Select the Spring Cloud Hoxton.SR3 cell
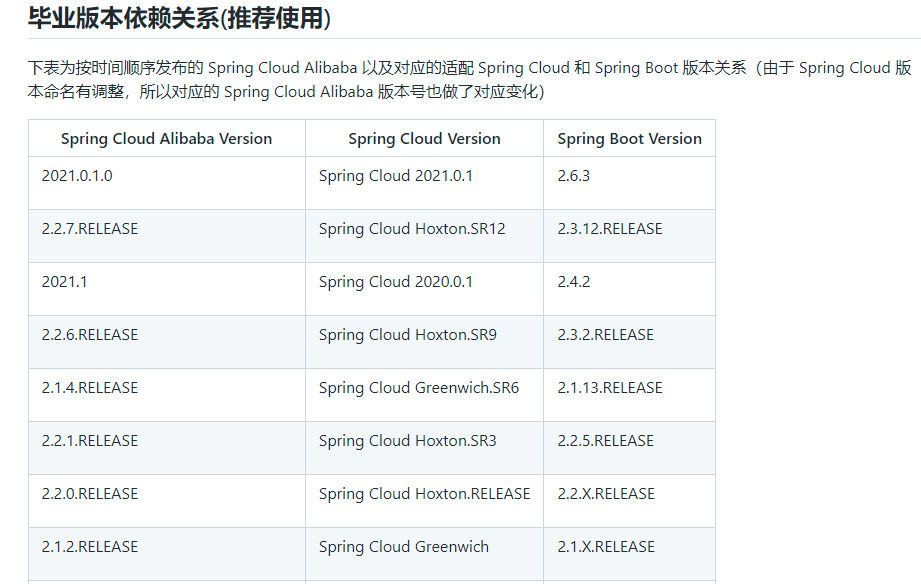This screenshot has height=584, width=921. 407,441
